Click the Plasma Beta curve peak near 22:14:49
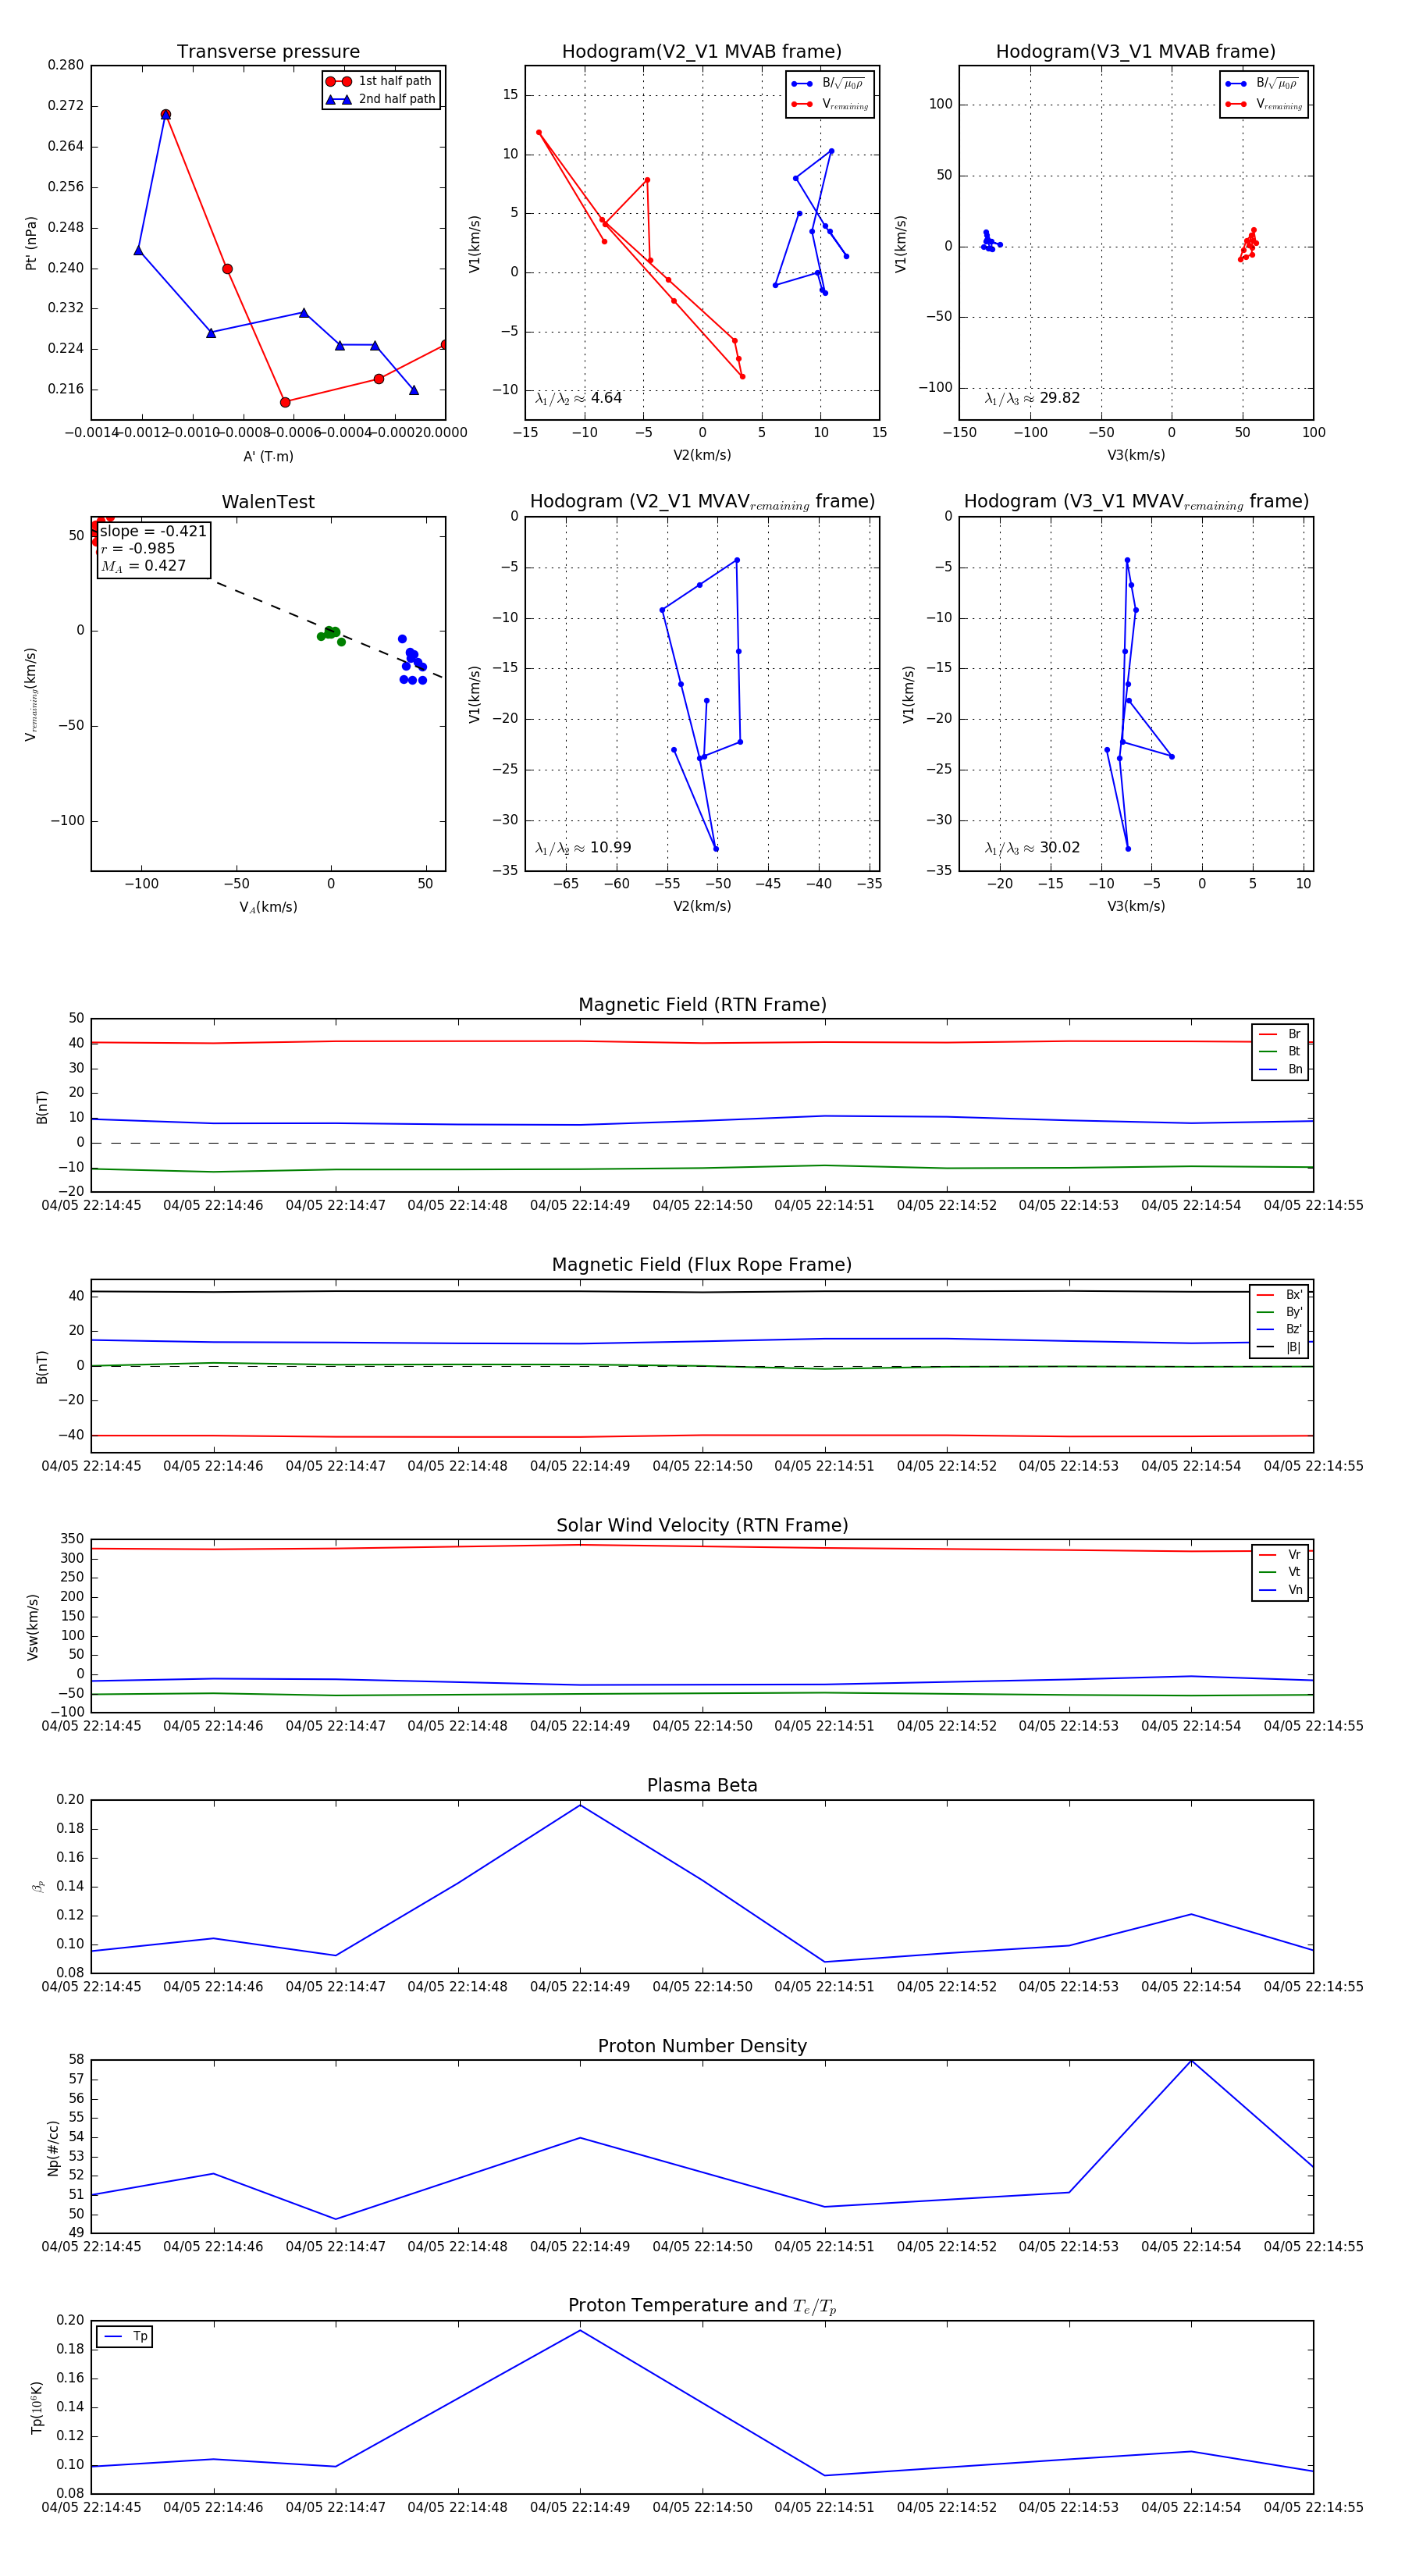1405x2576 pixels. (580, 1805)
